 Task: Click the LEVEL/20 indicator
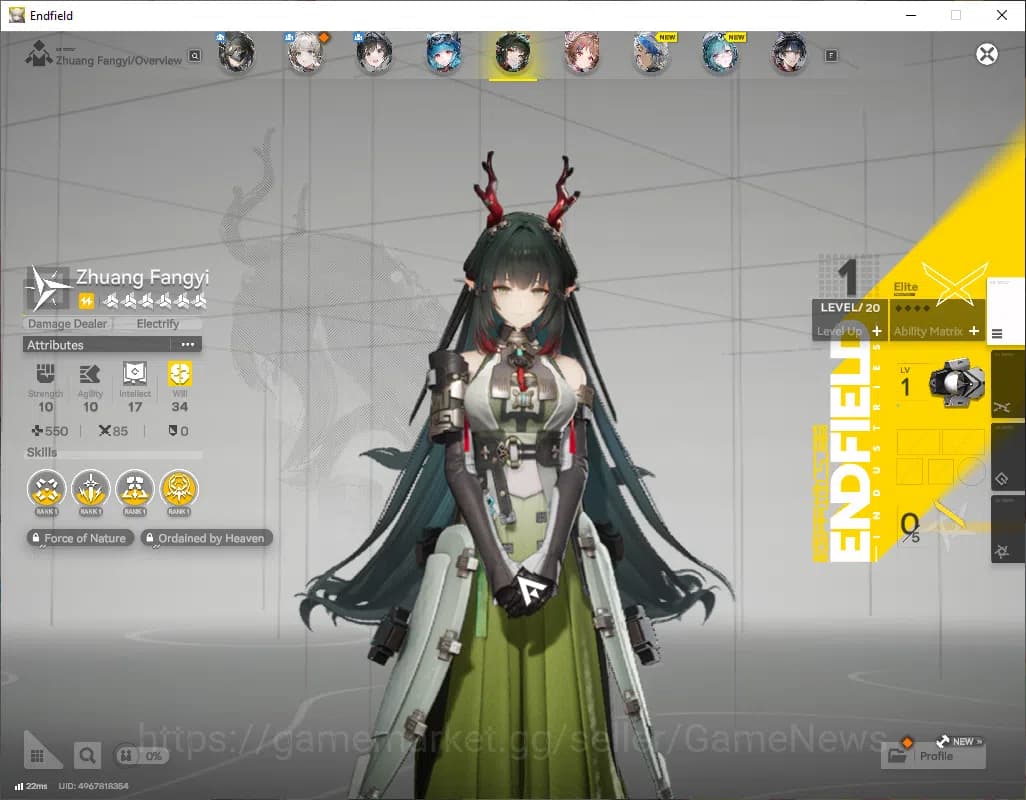click(850, 307)
